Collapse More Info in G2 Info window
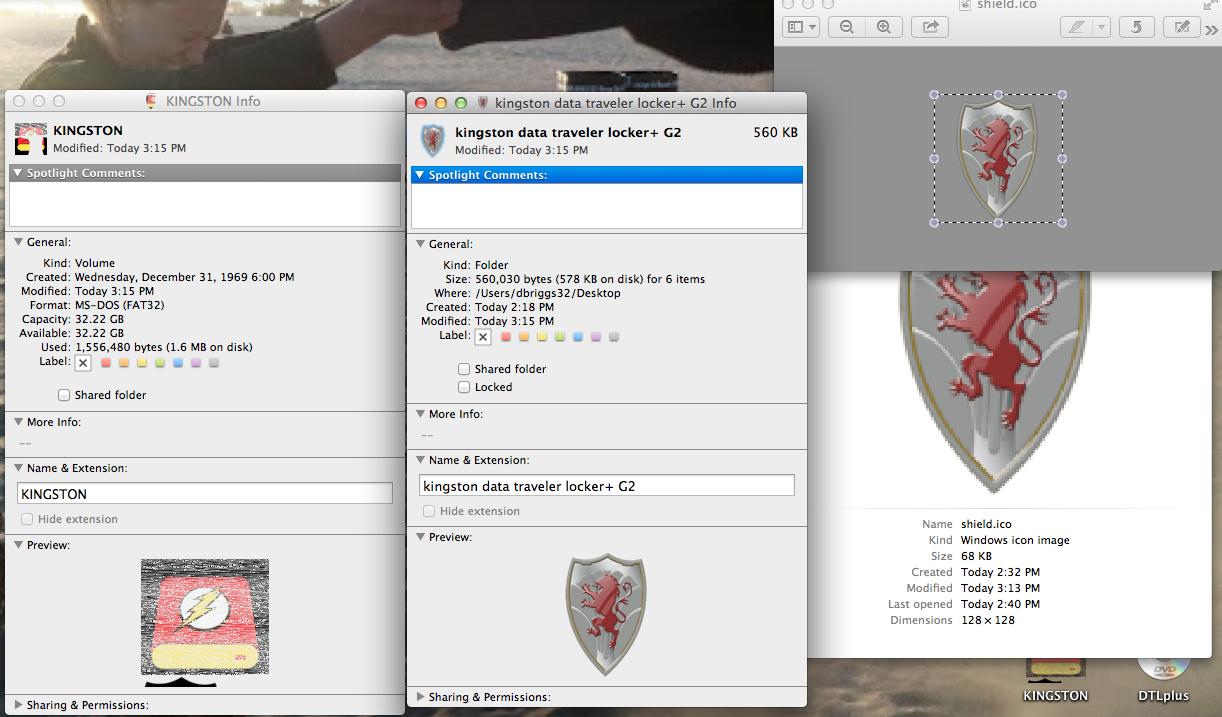This screenshot has width=1222, height=717. [x=420, y=414]
